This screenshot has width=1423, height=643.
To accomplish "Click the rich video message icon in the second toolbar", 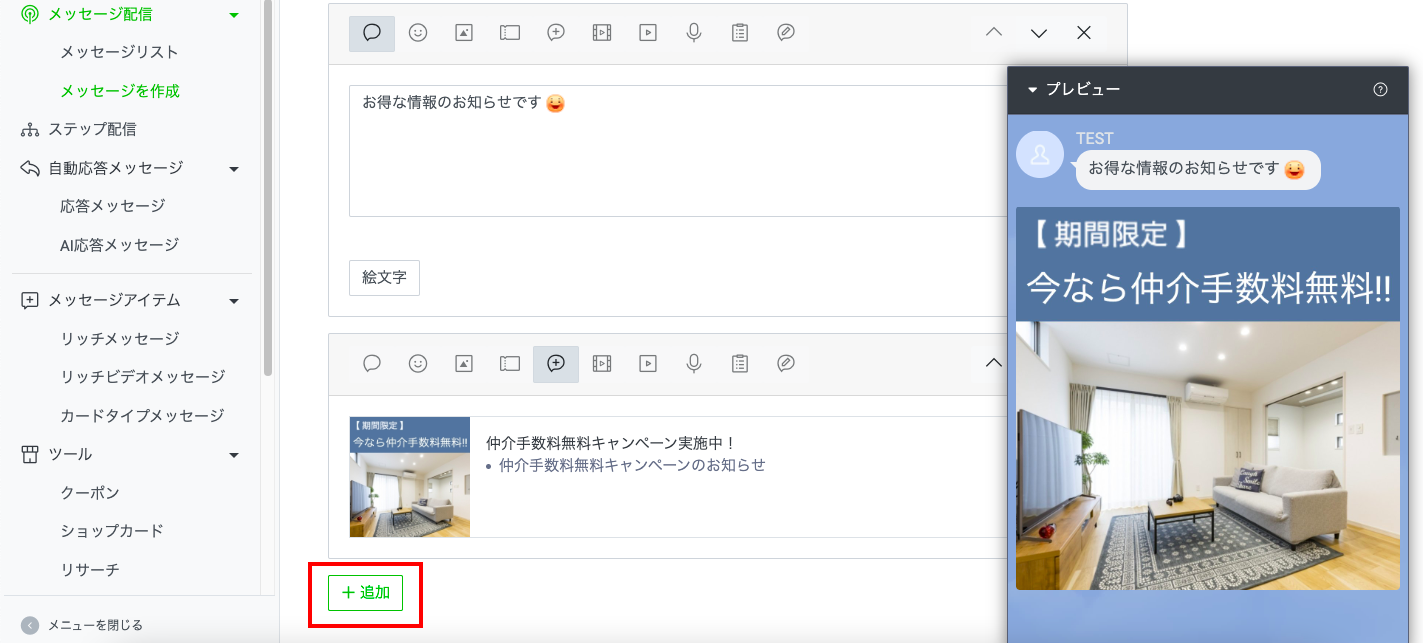I will pyautogui.click(x=602, y=364).
